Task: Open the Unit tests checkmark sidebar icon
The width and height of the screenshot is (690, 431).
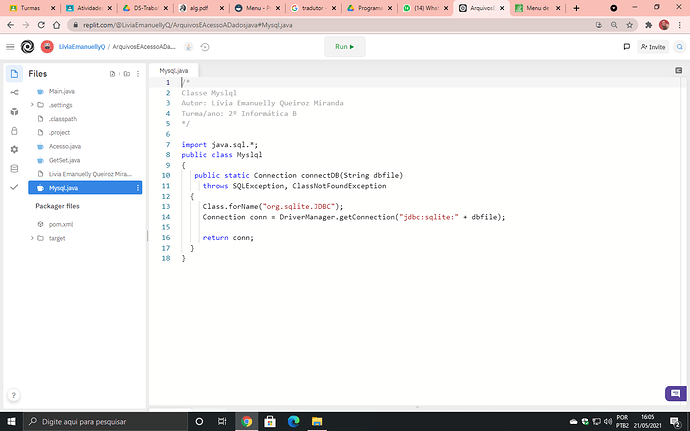Action: coord(14,187)
